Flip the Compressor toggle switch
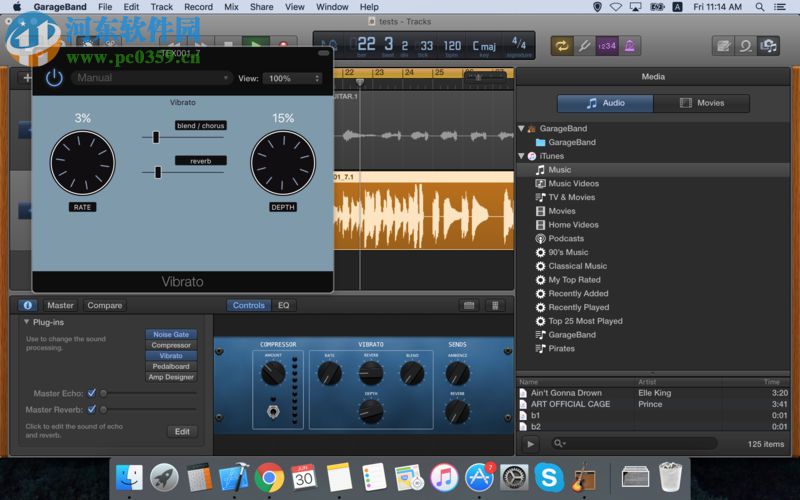Viewport: 800px width, 500px height. point(273,410)
